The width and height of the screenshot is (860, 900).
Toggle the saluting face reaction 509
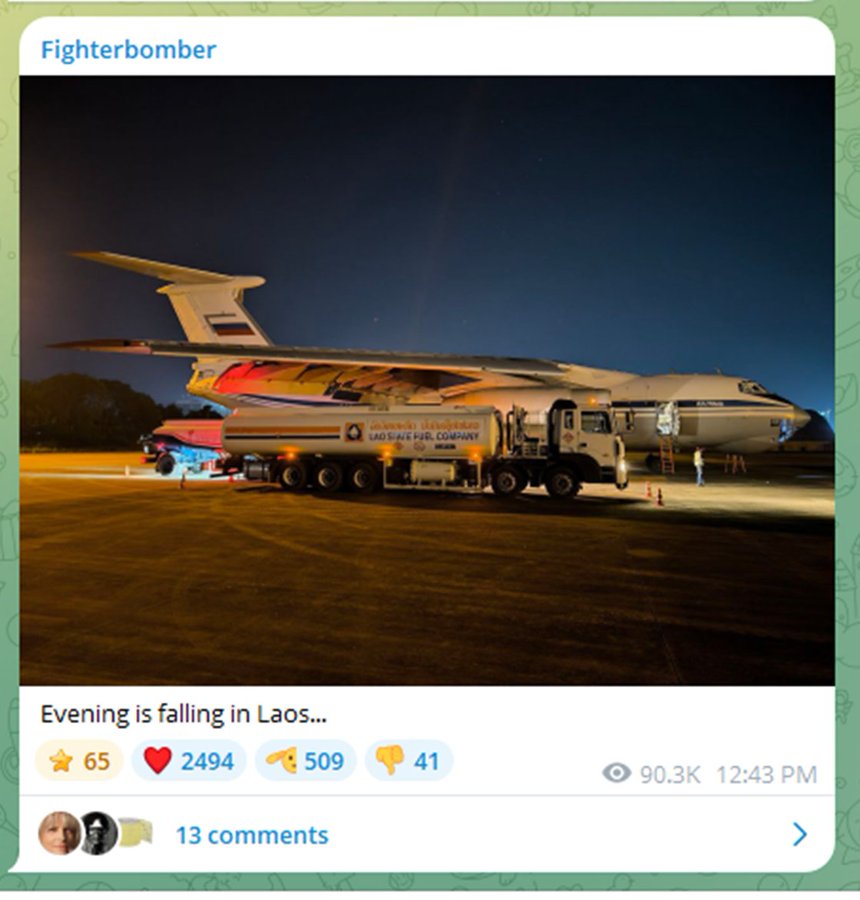[305, 761]
